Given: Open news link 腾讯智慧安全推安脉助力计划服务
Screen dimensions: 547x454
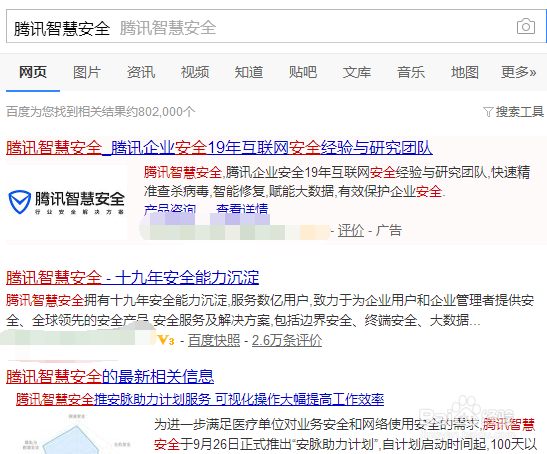Looking at the screenshot, I should coord(200,399).
